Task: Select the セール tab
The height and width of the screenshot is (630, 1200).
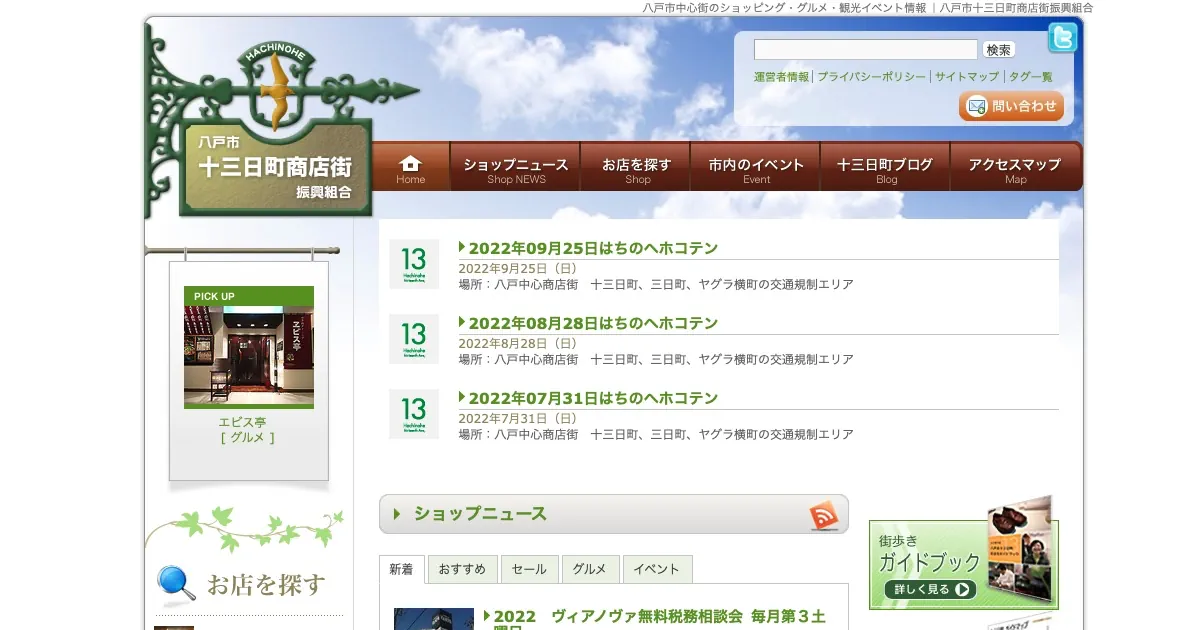Action: pyautogui.click(x=529, y=569)
